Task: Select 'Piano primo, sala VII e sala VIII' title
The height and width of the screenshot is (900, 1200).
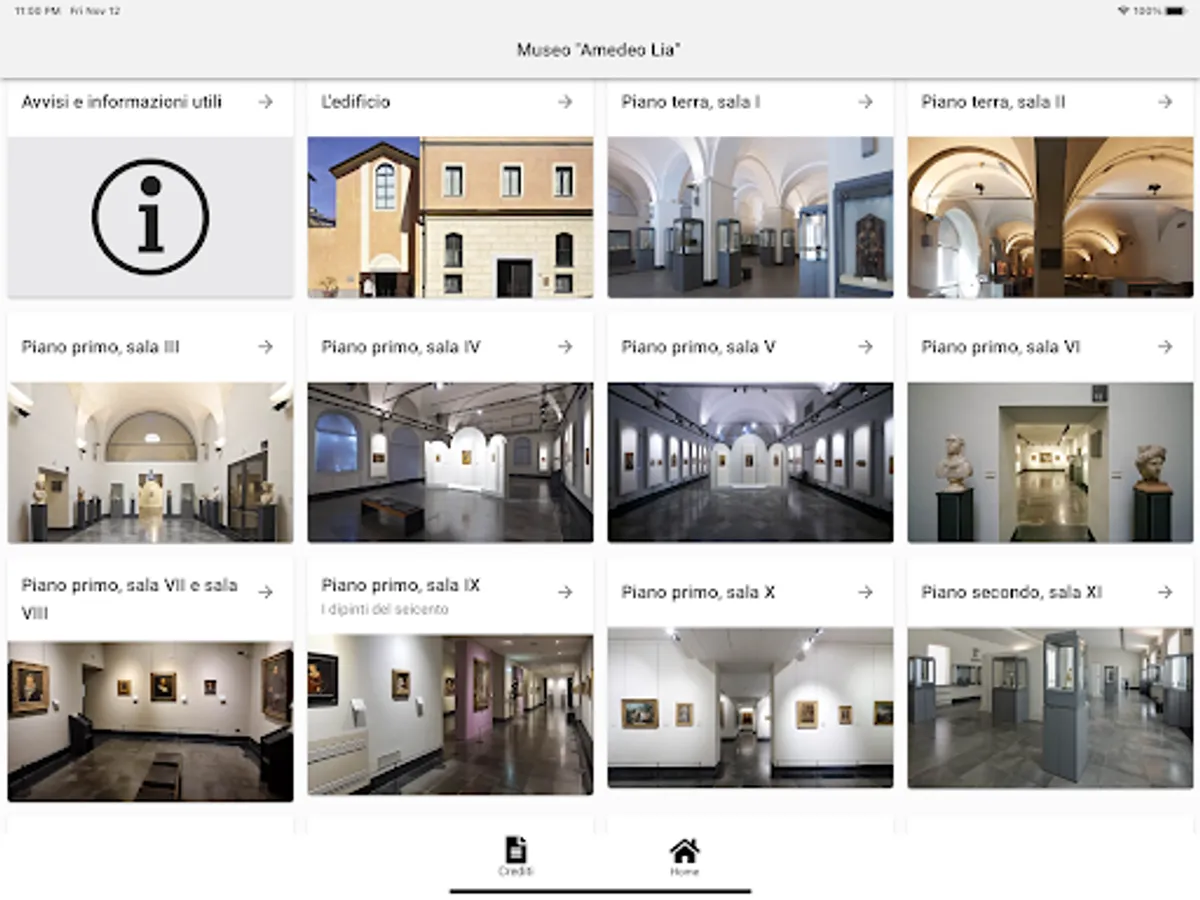Action: [130, 598]
